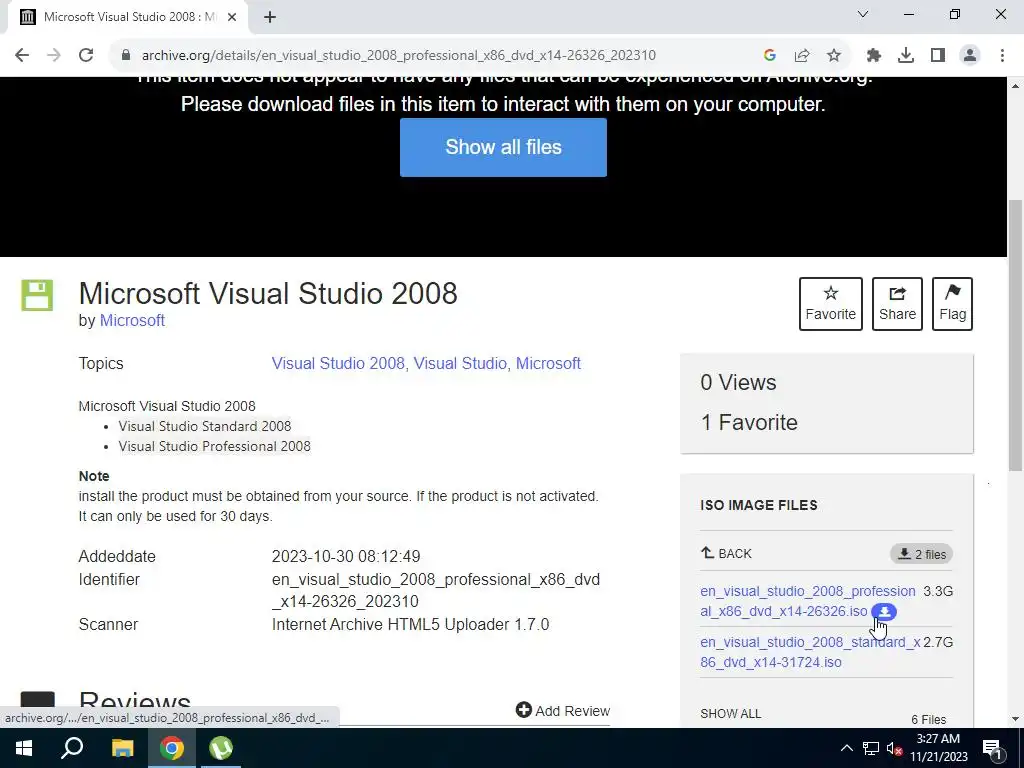1024x768 pixels.
Task: Click the 6 Files count text
Action: pos(929,720)
